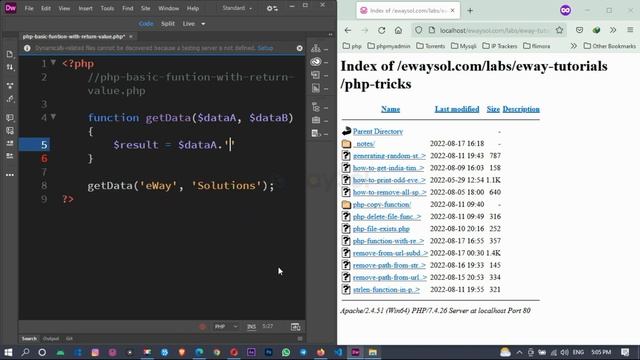Reload the Firefox page
Viewport: 640px width, 360px height.
pyautogui.click(x=382, y=30)
